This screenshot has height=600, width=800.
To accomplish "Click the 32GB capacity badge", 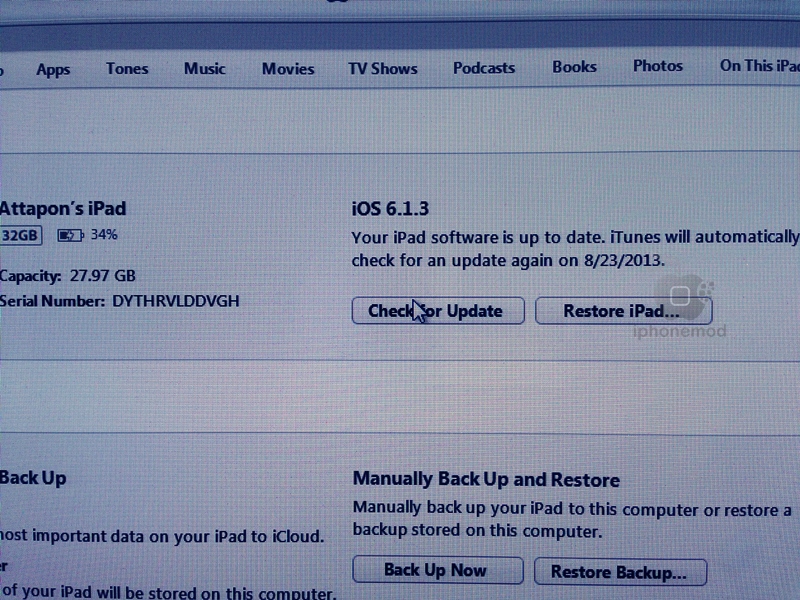I will tap(20, 235).
